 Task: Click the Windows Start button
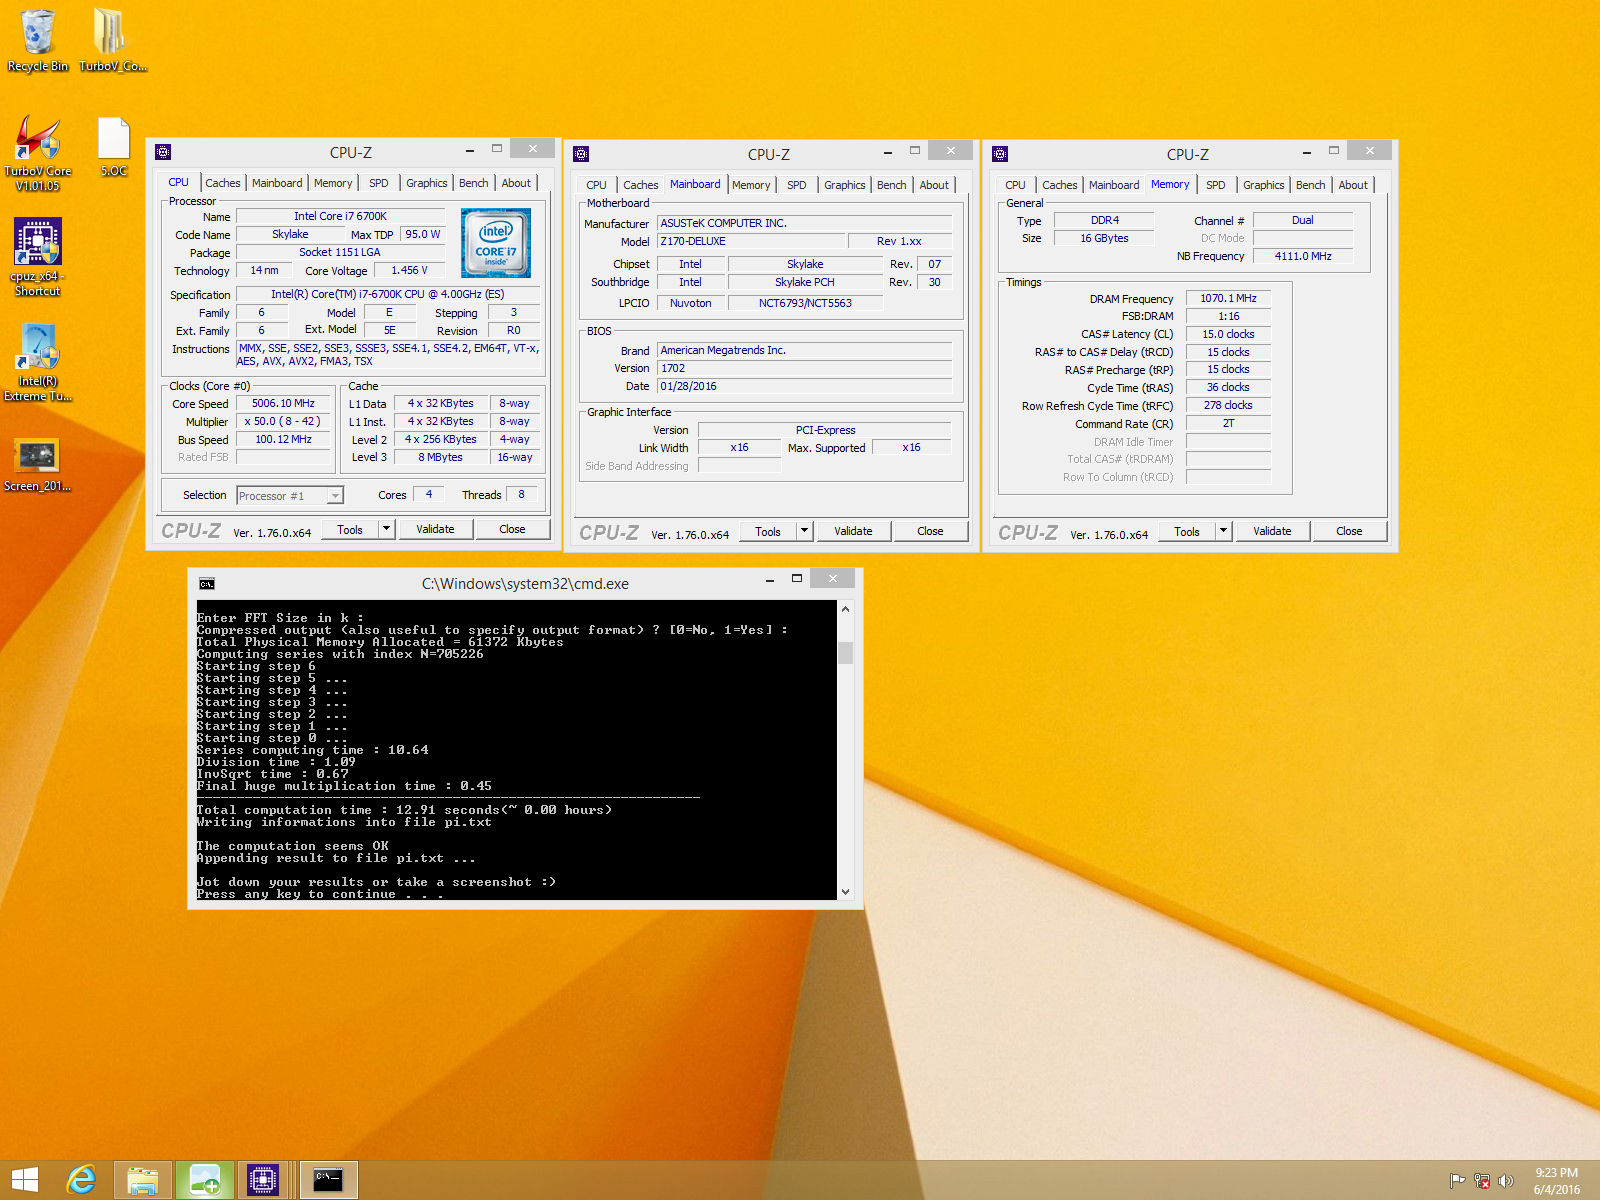pyautogui.click(x=25, y=1181)
